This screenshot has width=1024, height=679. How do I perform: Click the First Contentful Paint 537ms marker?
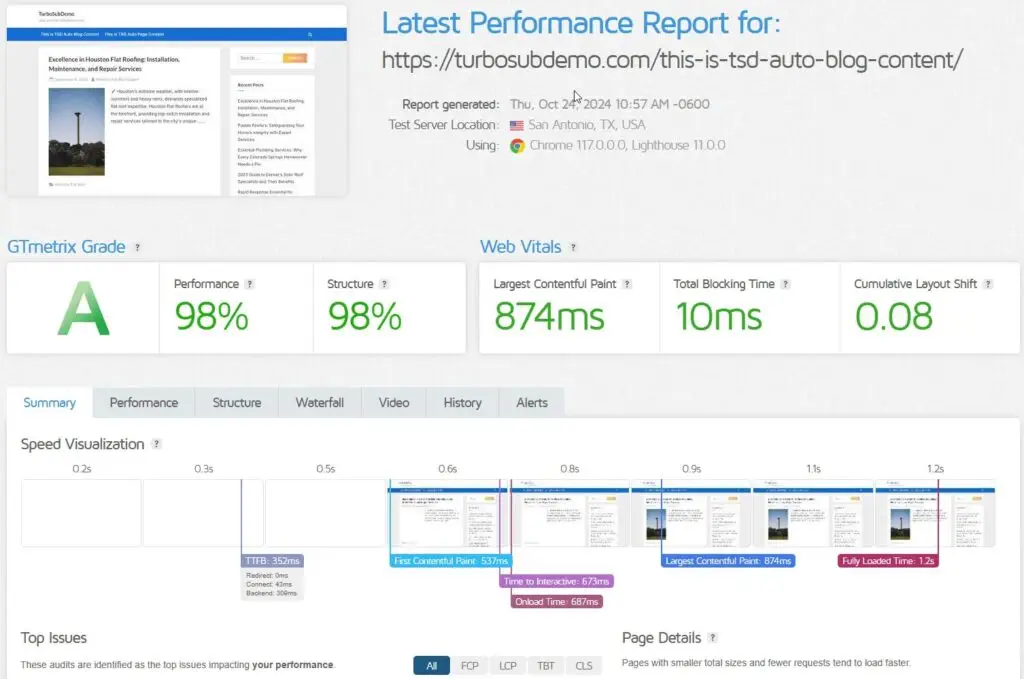pyautogui.click(x=451, y=561)
